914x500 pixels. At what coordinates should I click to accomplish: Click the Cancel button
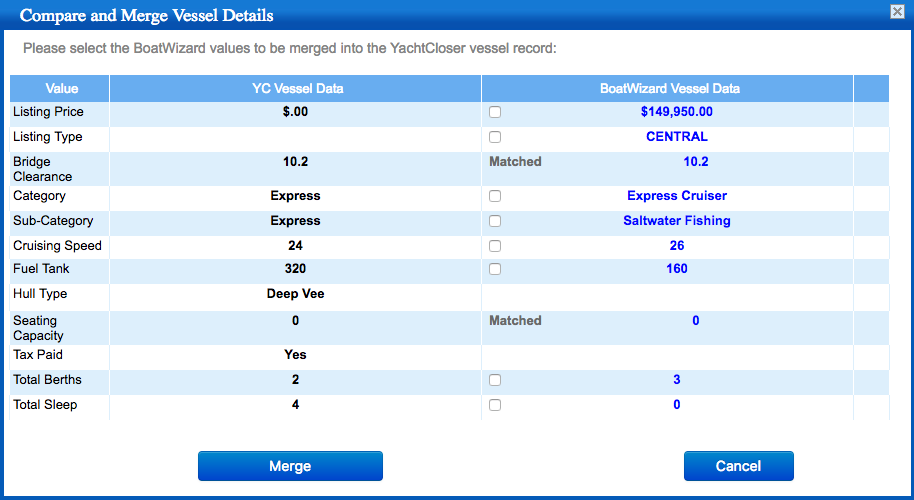point(739,466)
